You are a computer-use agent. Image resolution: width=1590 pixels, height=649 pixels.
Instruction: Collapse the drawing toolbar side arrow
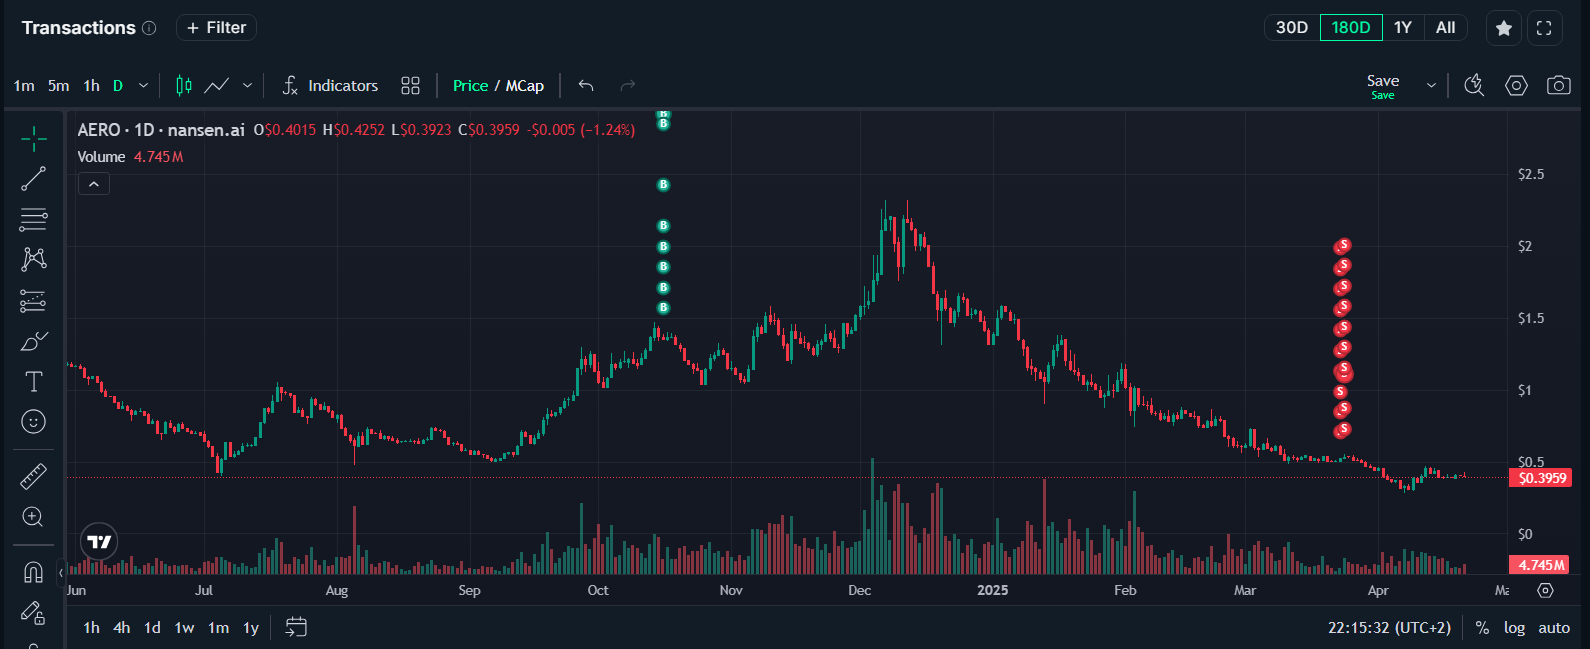61,573
